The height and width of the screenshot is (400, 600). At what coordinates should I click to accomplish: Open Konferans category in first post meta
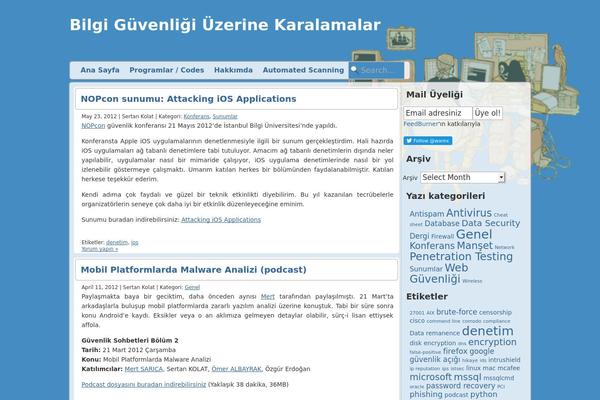[196, 116]
